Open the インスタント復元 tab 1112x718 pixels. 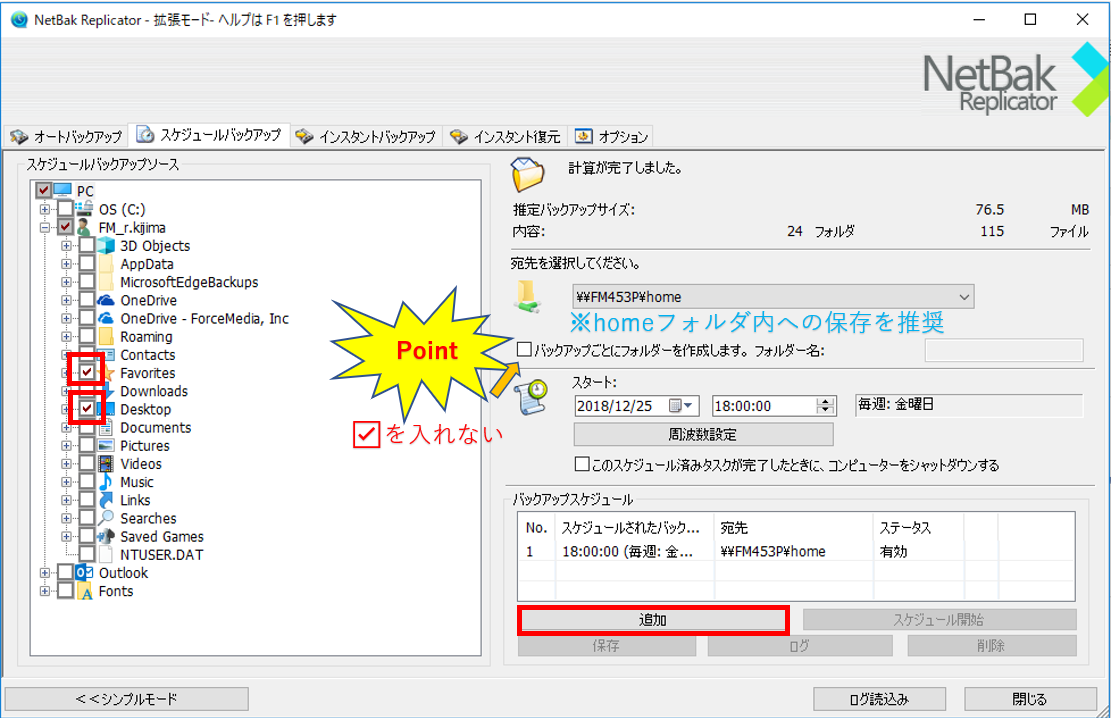point(507,136)
